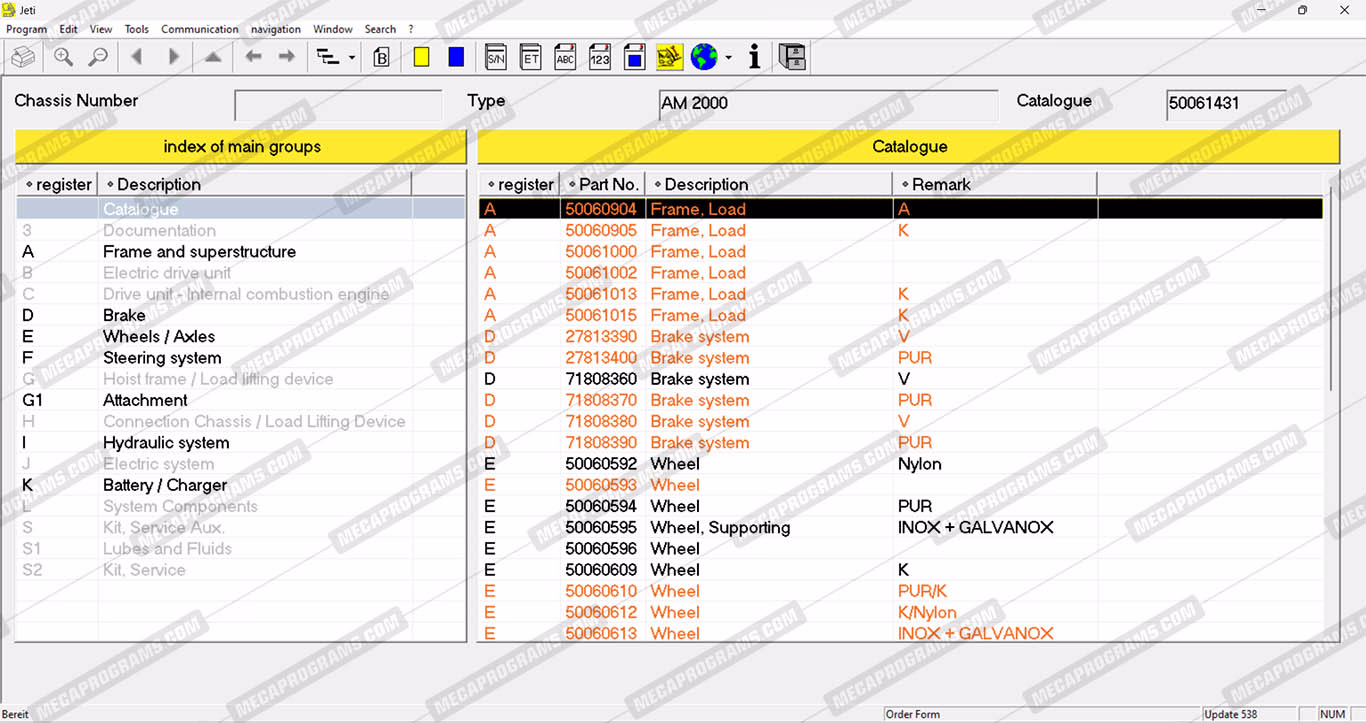Click the yellow forklift icon
The image size is (1366, 723).
pyautogui.click(x=669, y=58)
